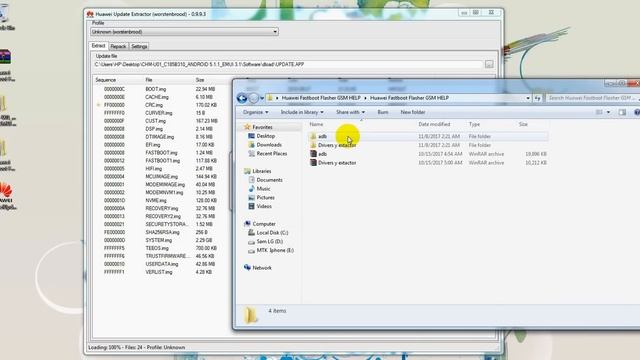
Task: Open the Profile dropdown in Huawei Extractor
Action: pyautogui.click(x=275, y=32)
